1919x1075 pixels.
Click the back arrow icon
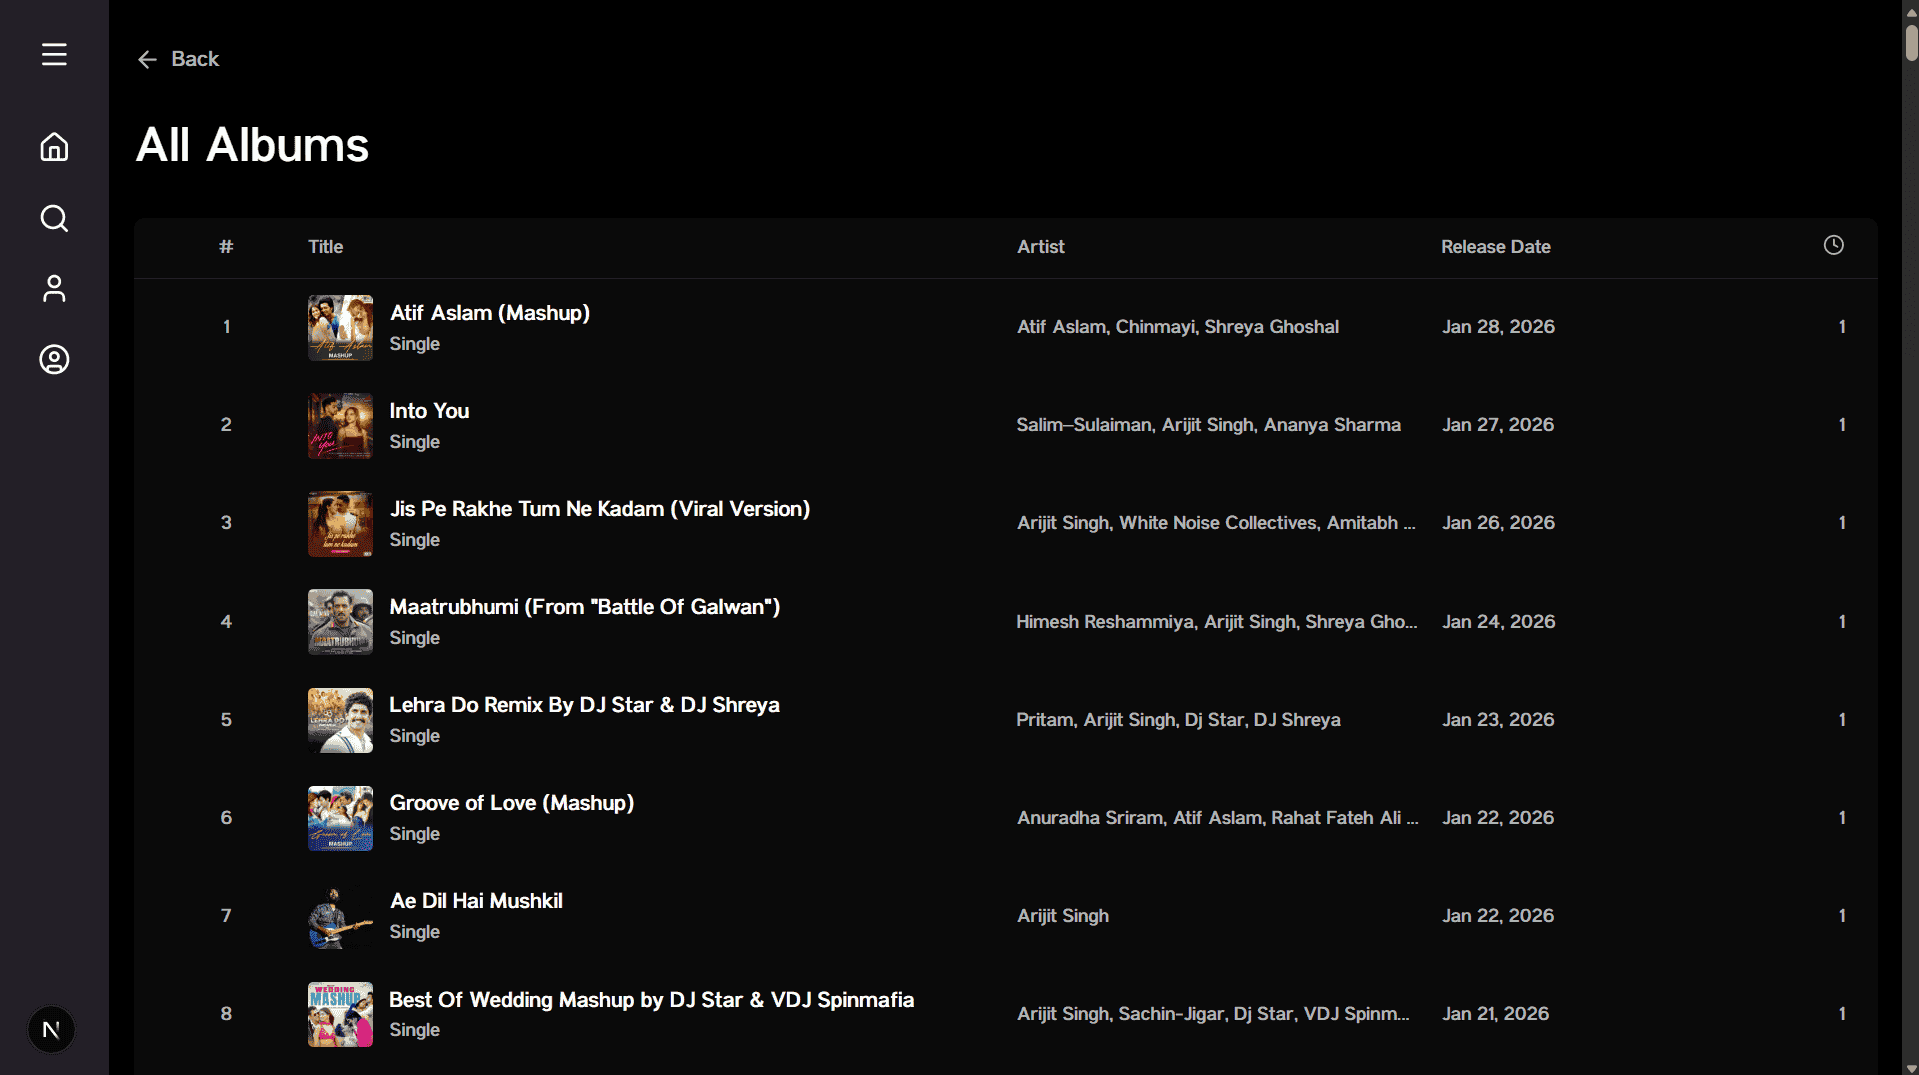click(x=147, y=60)
